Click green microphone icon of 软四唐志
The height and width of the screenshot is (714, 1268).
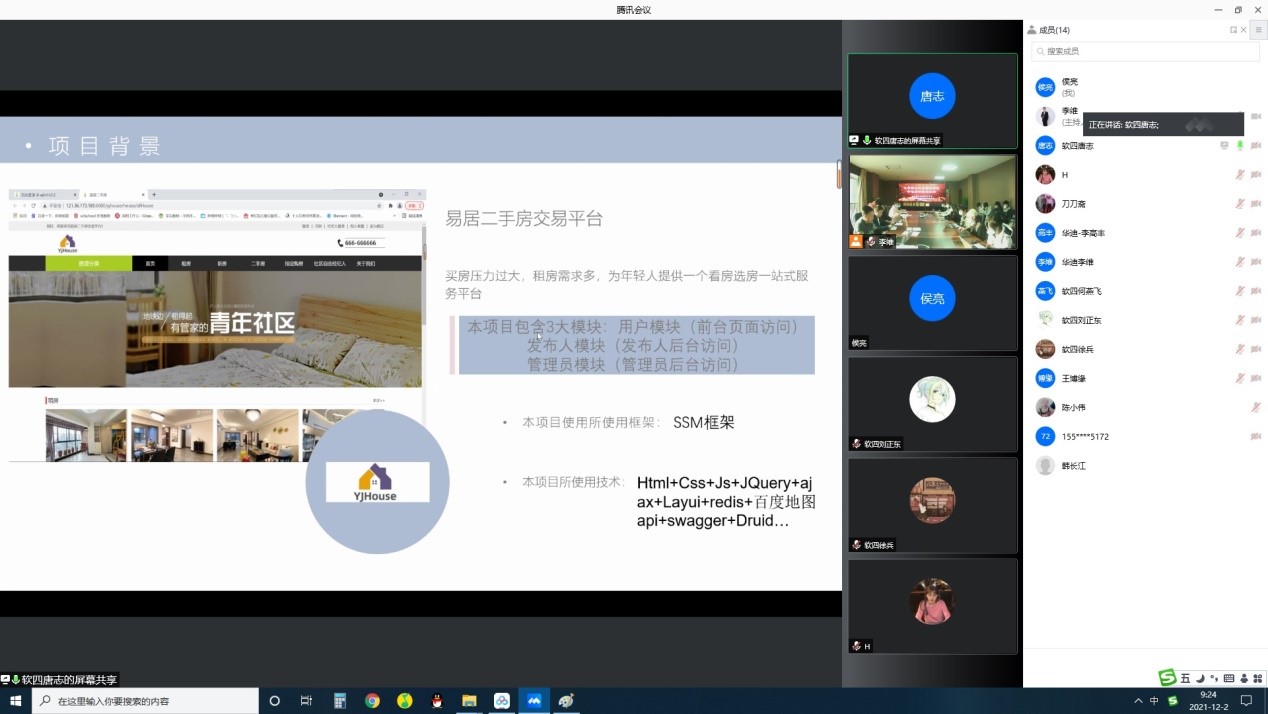1240,146
